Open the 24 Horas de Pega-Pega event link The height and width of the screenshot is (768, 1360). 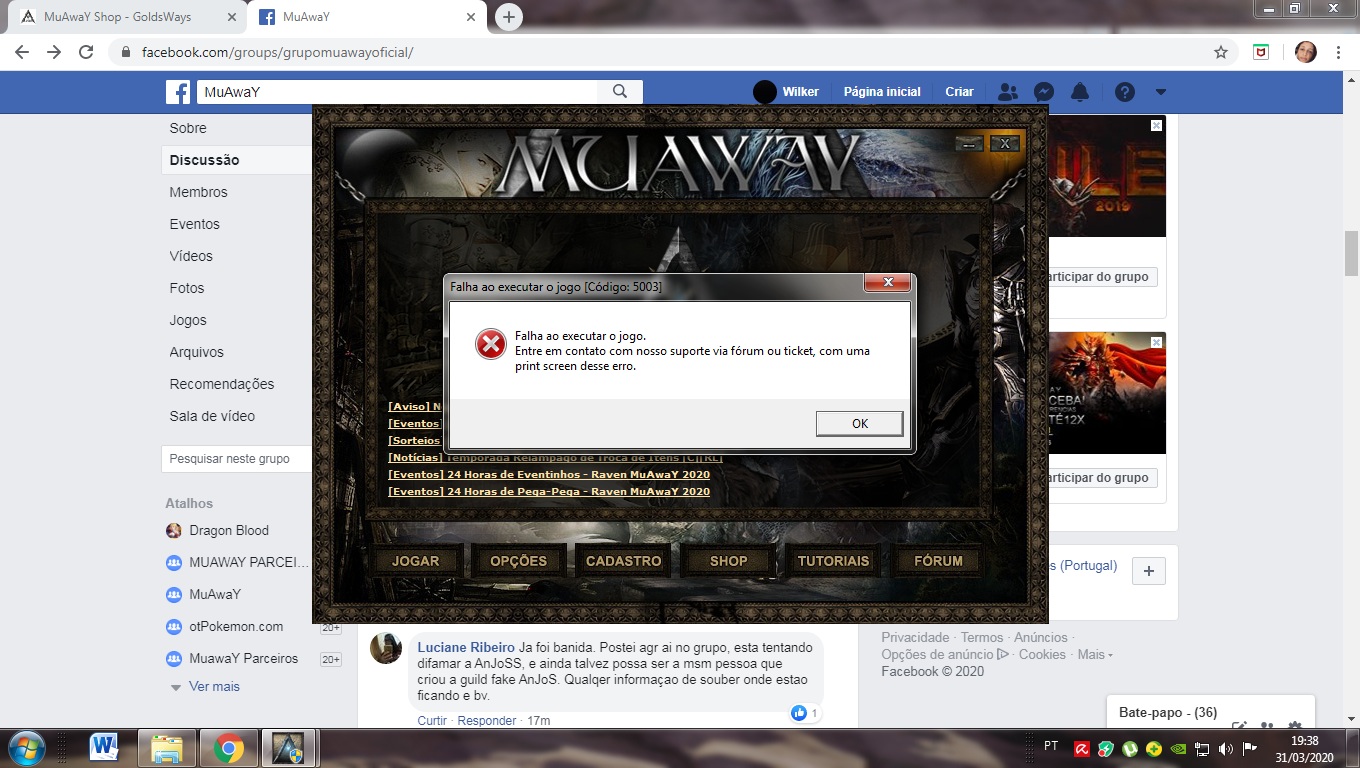point(549,491)
